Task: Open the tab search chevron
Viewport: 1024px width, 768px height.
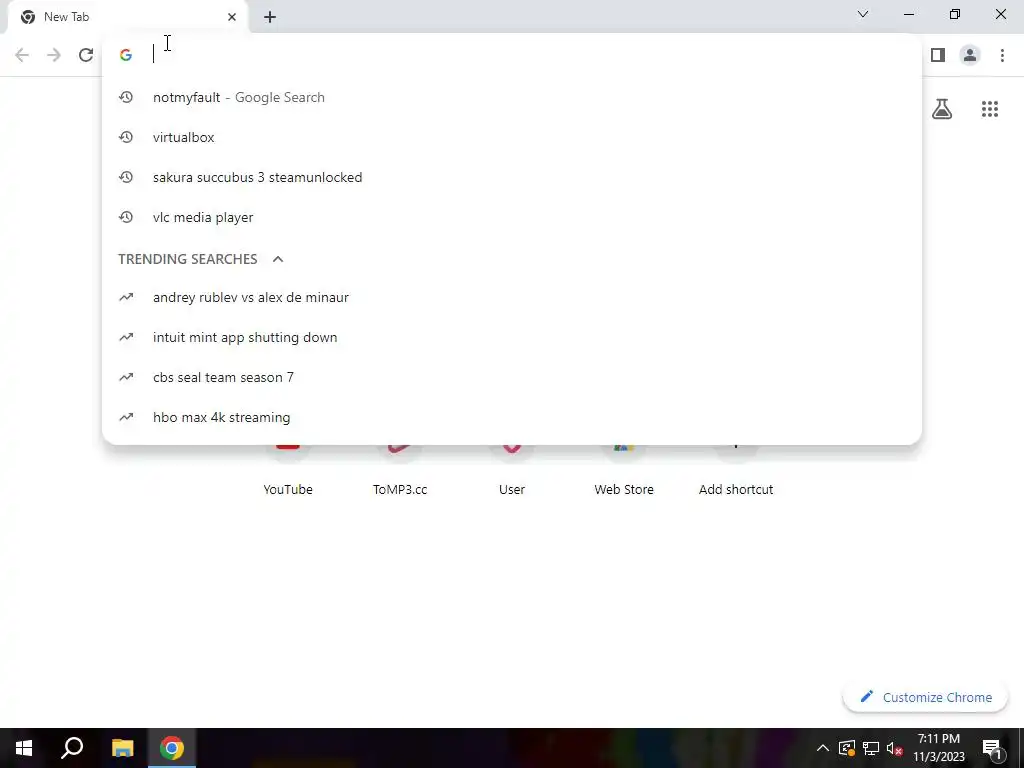Action: pyautogui.click(x=863, y=14)
